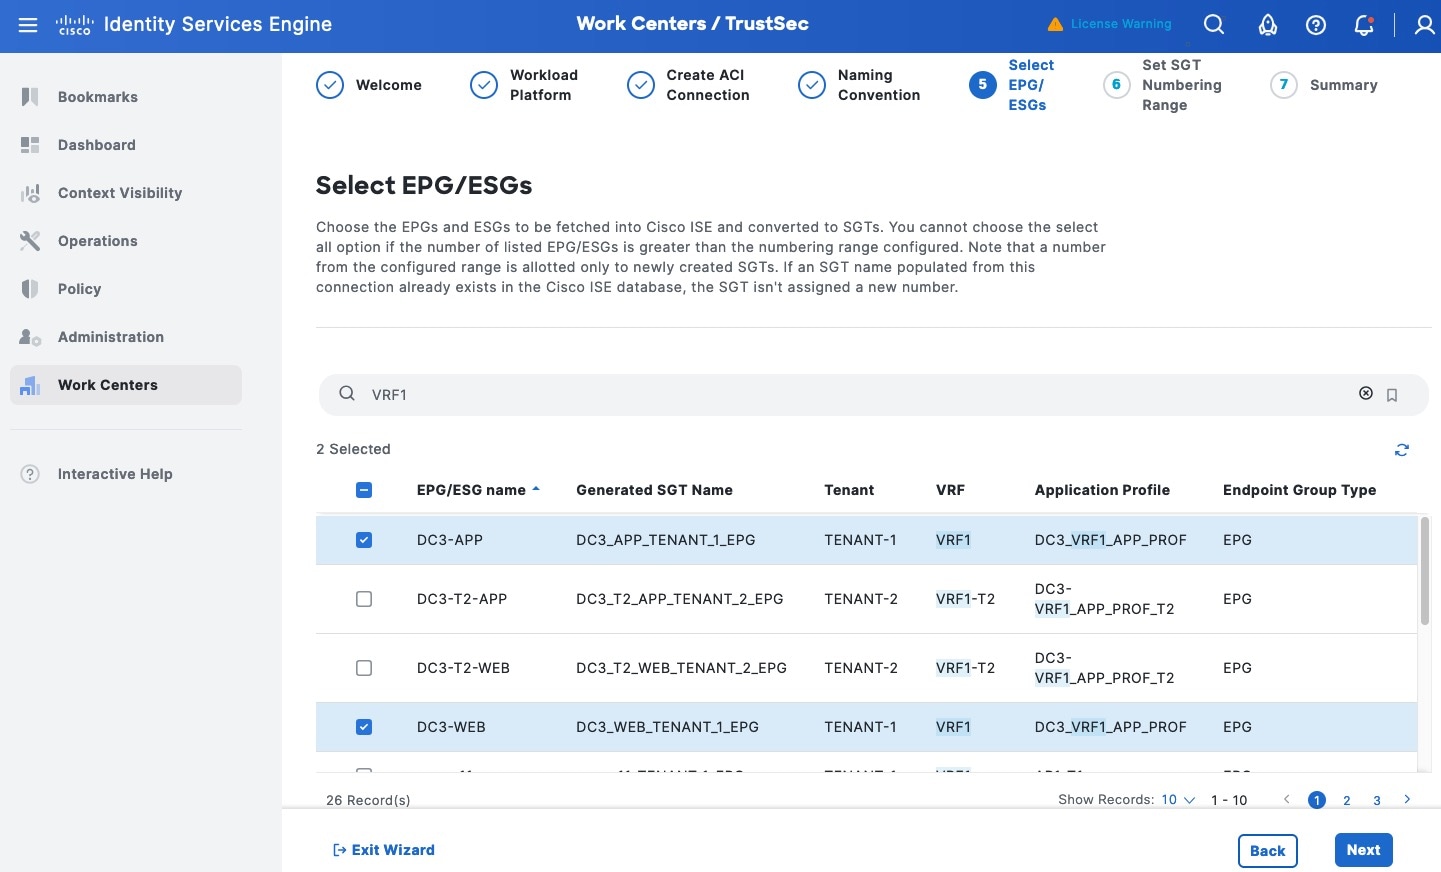Select the DC3-T2-APP row checkbox

click(x=364, y=599)
